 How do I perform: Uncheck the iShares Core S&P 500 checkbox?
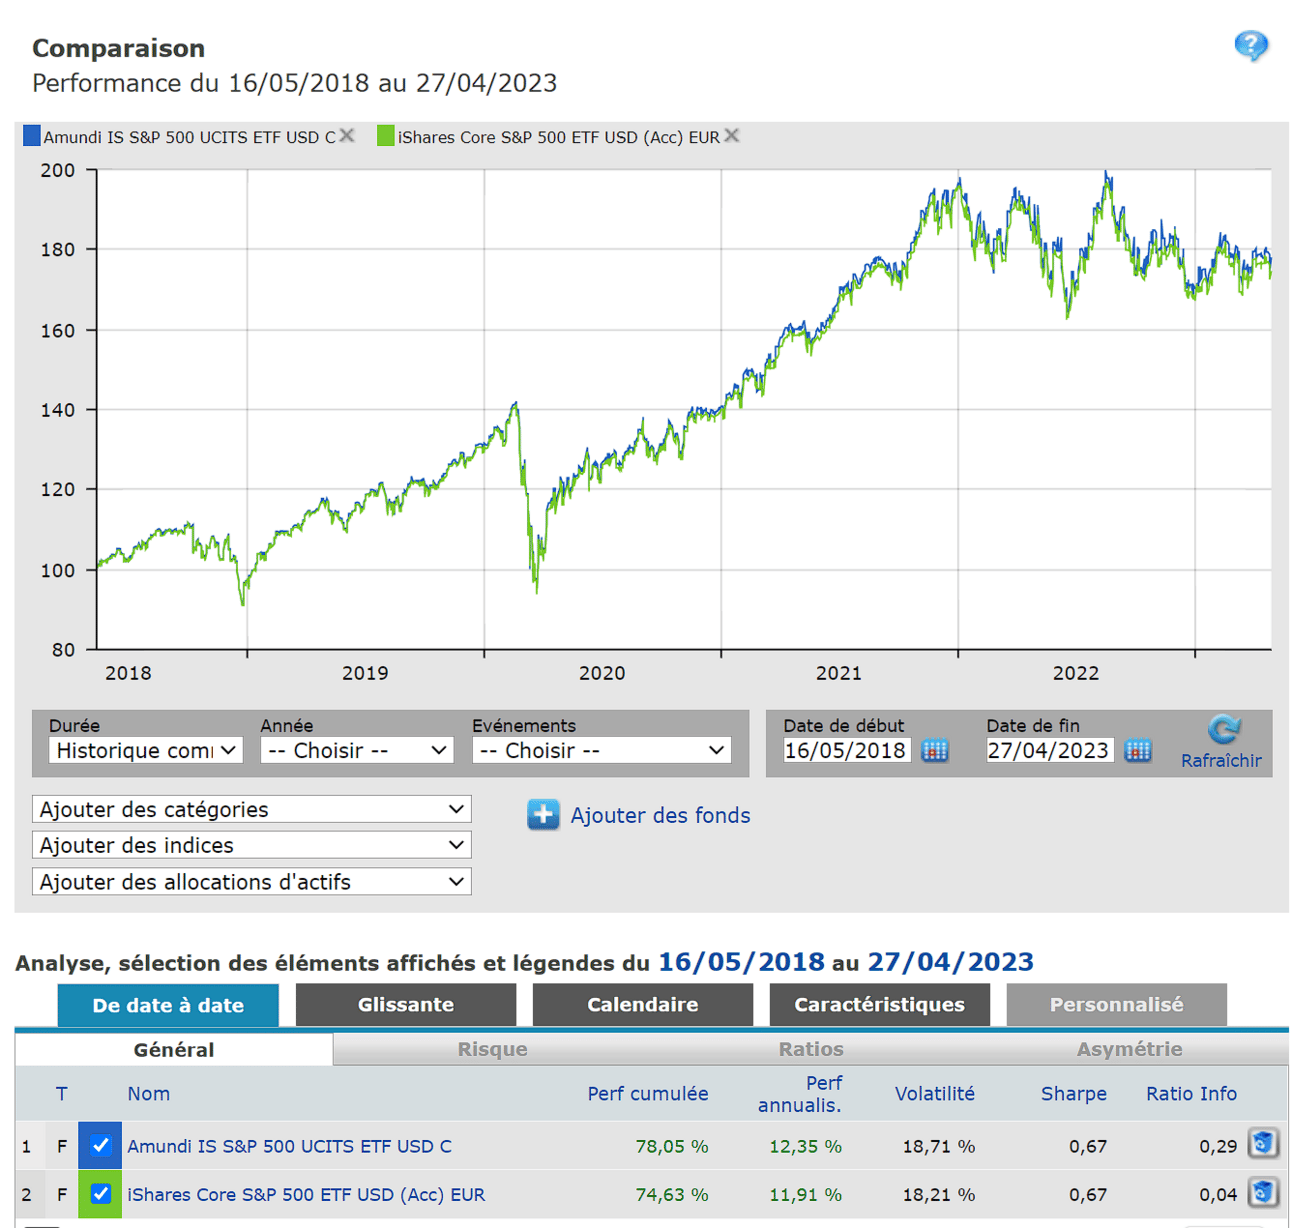[x=99, y=1193]
